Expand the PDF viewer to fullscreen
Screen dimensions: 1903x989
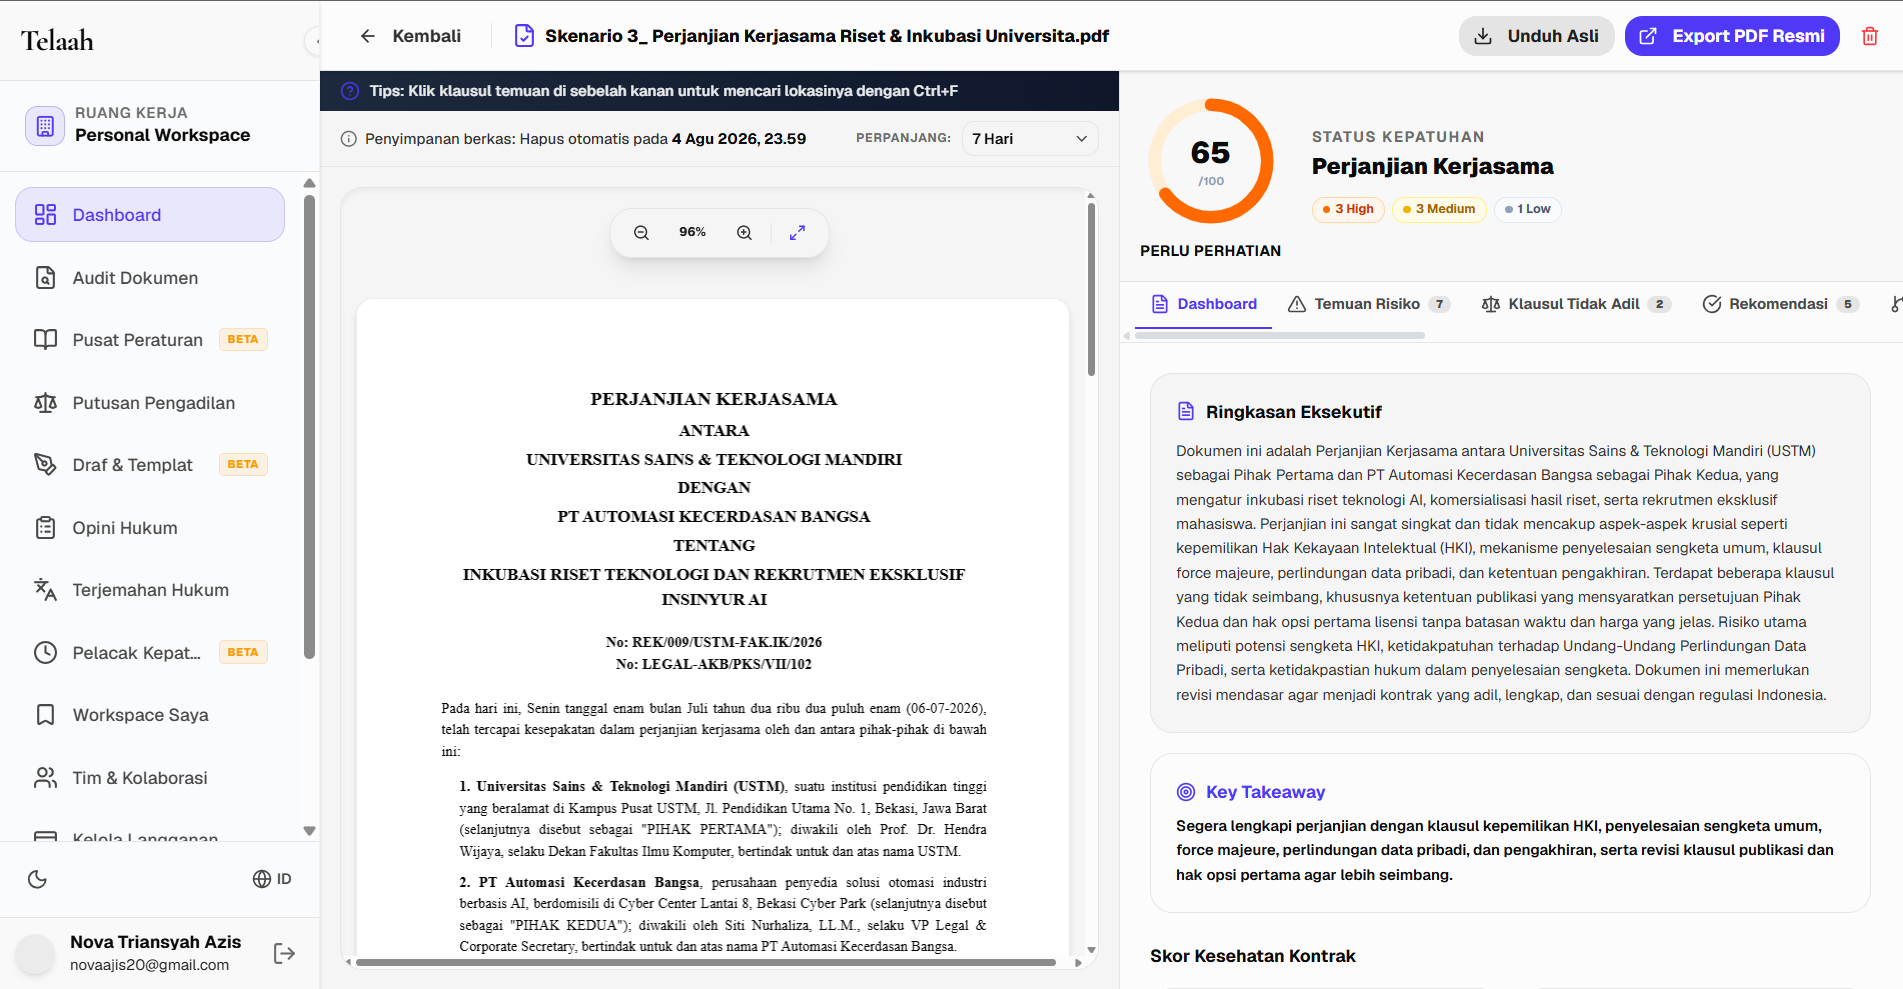(x=797, y=233)
